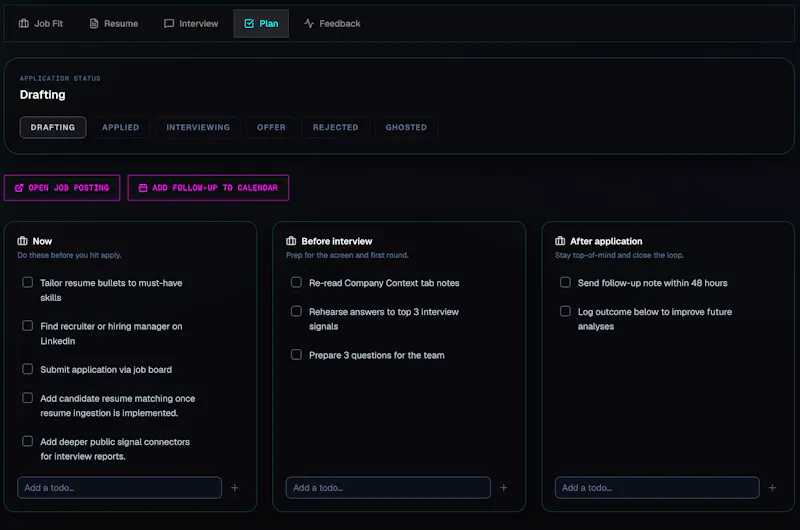The image size is (800, 530).
Task: Click the 'Drafting' status heading text
Action: [42, 95]
